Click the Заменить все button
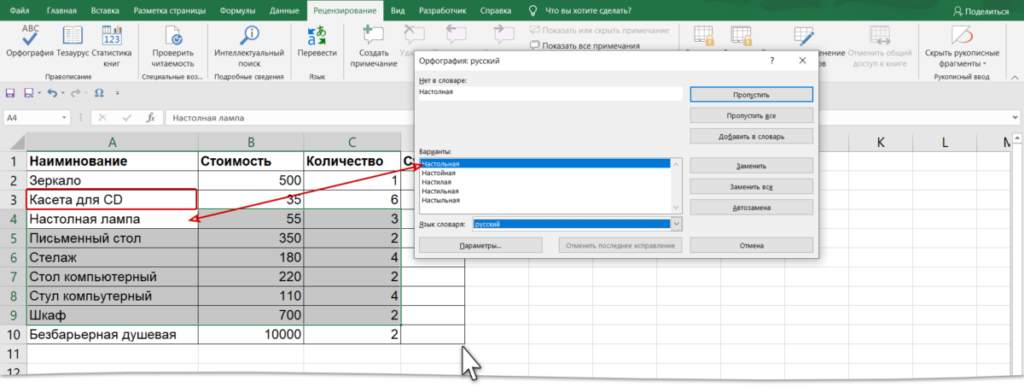This screenshot has width=1024, height=387. (751, 187)
